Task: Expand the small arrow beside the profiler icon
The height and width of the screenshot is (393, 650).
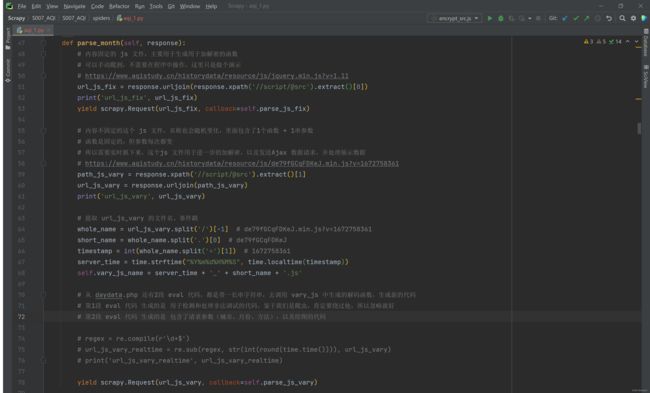Action: click(x=529, y=18)
